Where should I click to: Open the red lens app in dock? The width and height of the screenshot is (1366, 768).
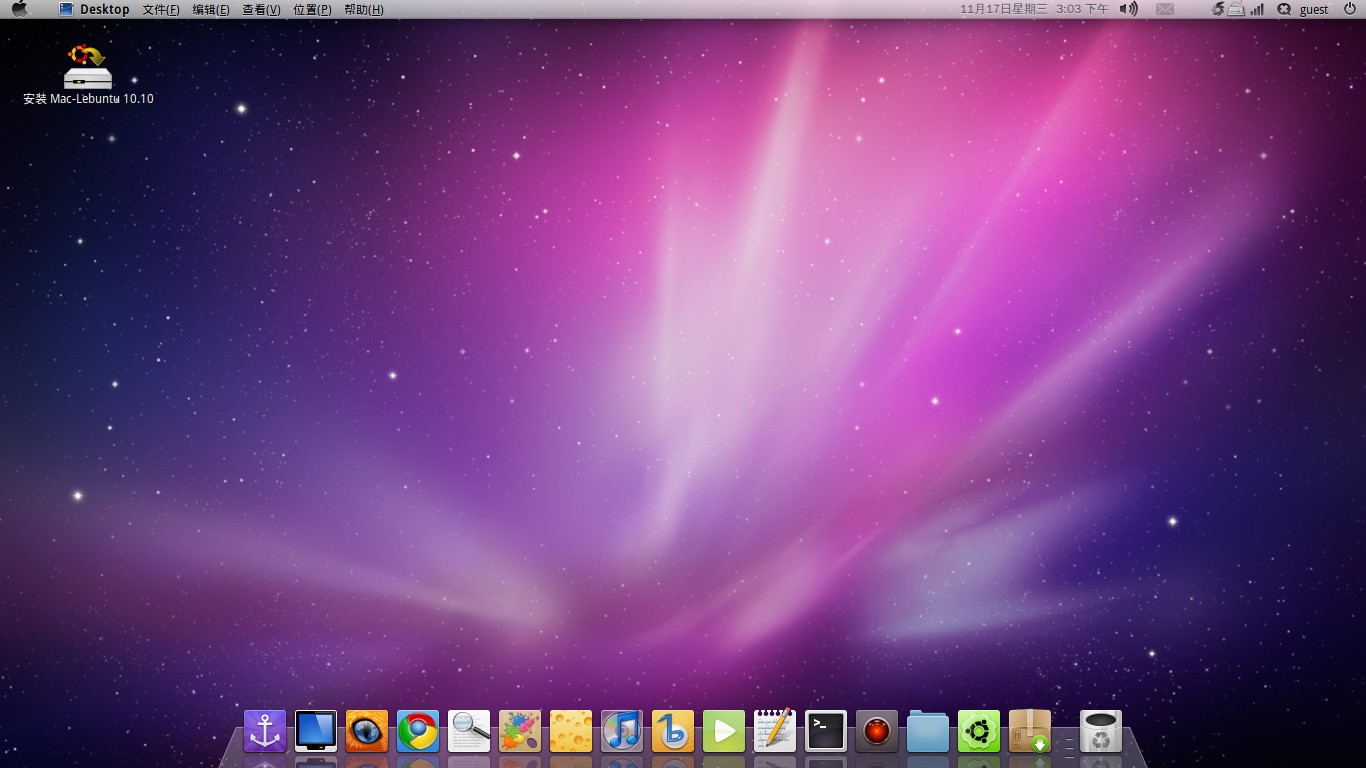click(877, 731)
